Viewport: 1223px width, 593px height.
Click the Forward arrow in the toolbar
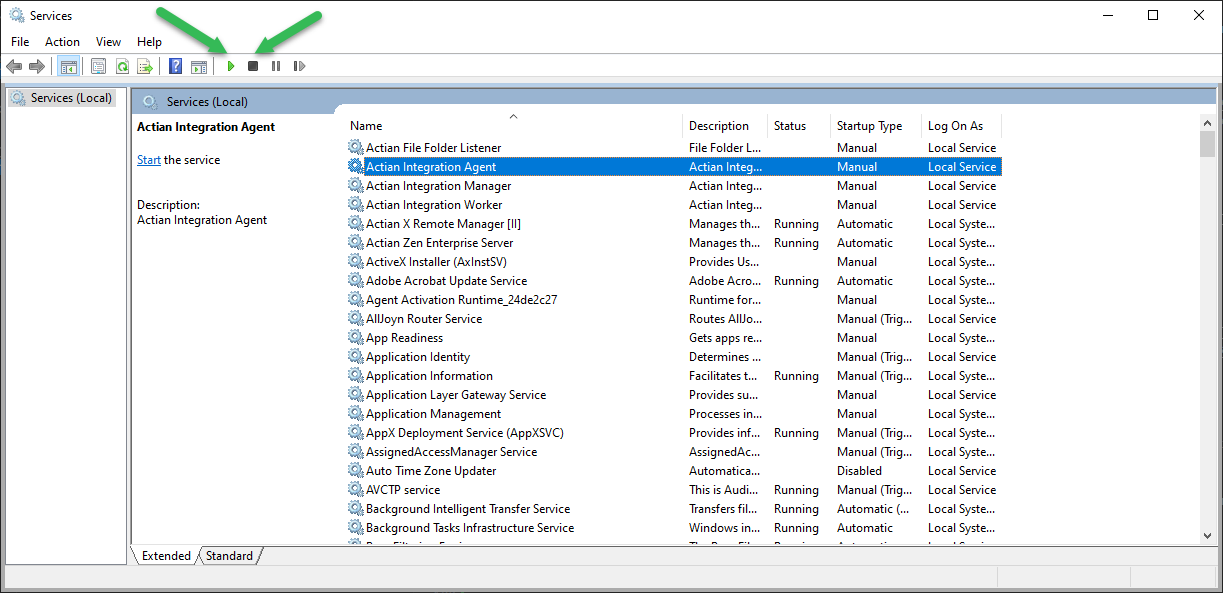(37, 66)
